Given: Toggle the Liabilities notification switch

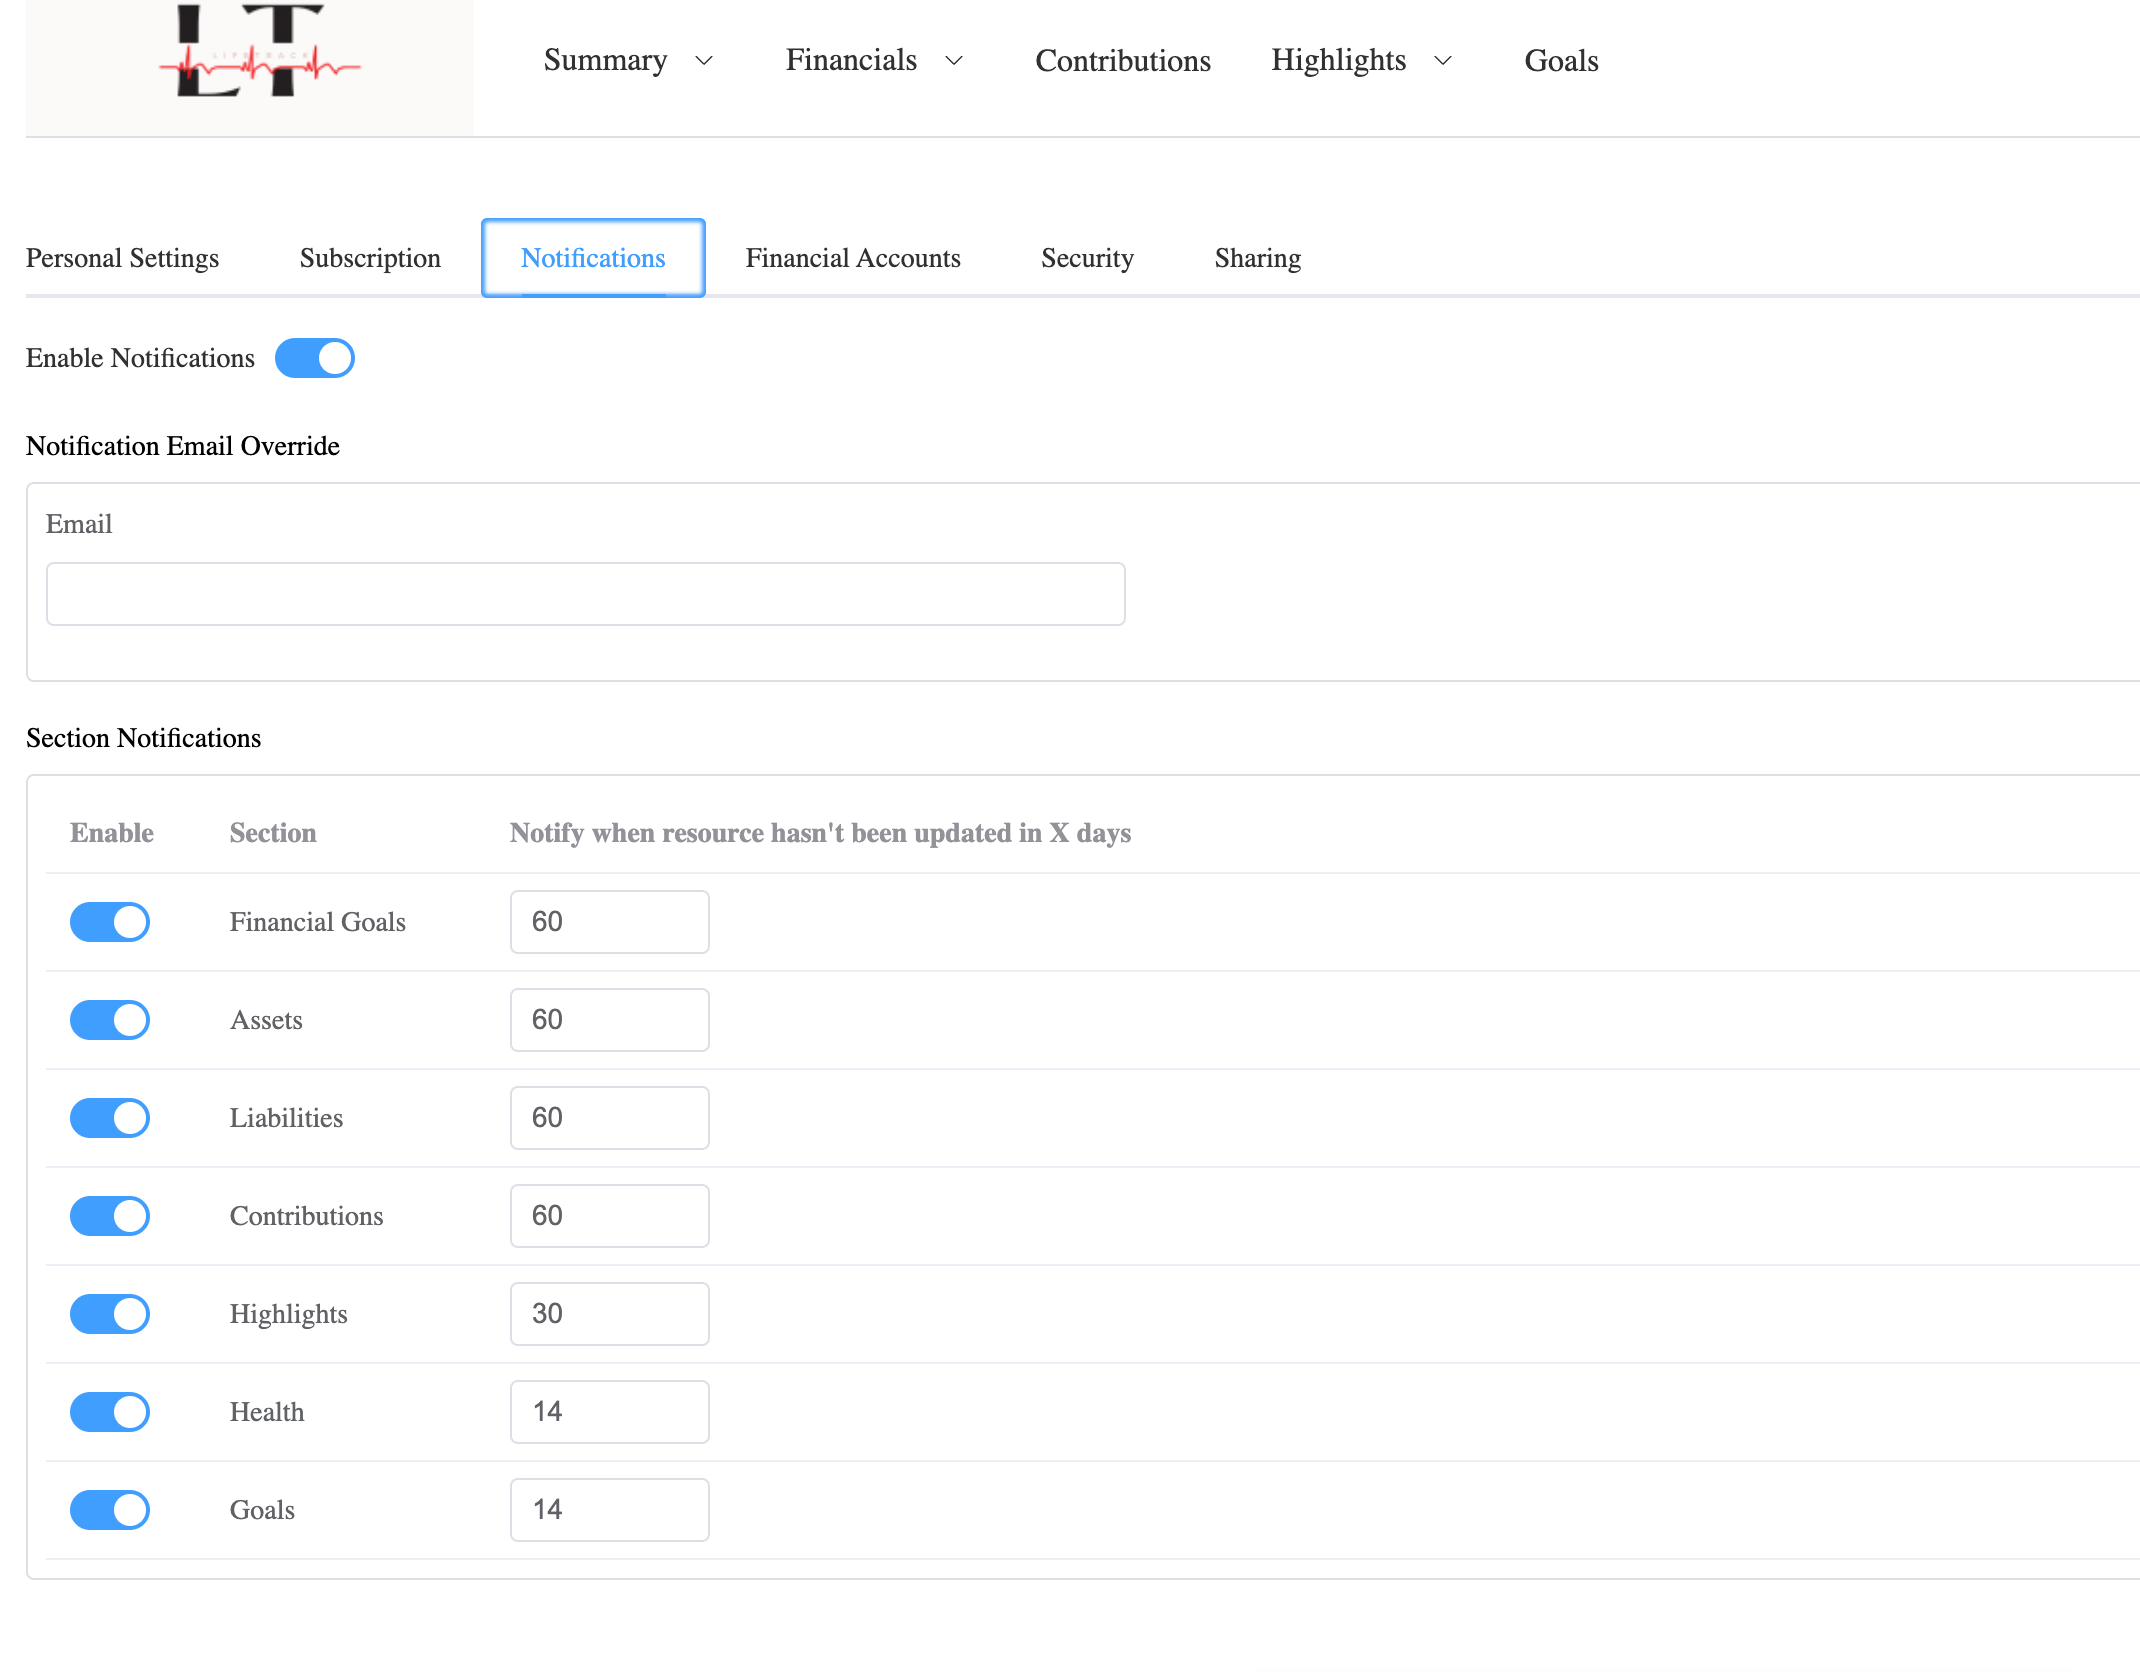Looking at the screenshot, I should coord(110,1118).
